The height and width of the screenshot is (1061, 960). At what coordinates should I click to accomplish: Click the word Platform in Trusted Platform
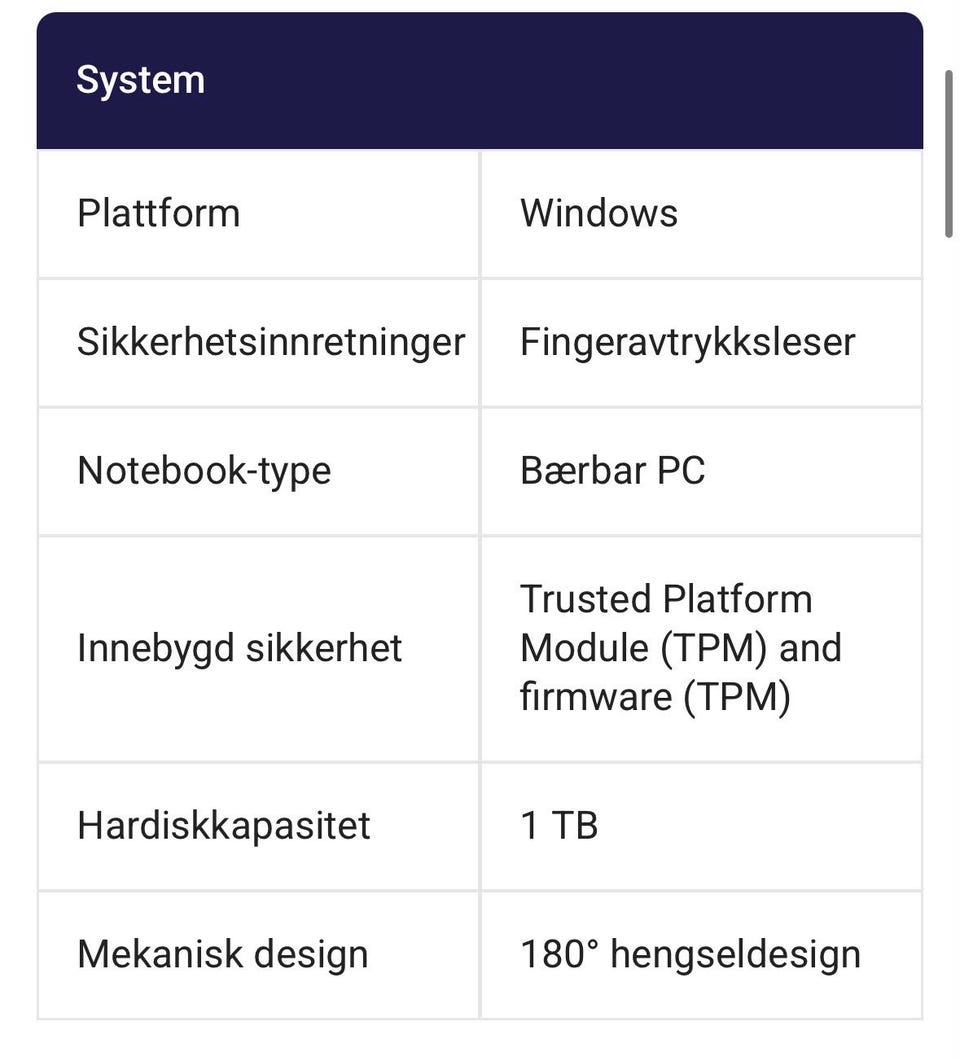[x=737, y=600]
